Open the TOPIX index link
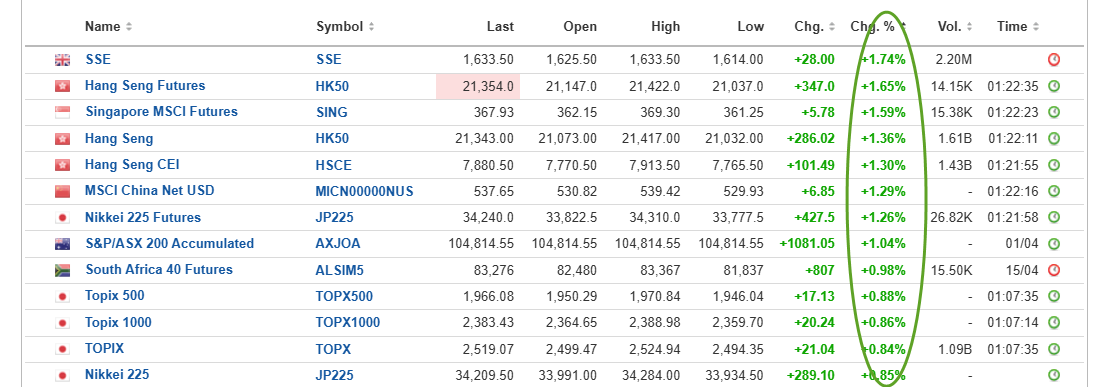Viewport: 1114px width, 387px height. click(x=104, y=349)
